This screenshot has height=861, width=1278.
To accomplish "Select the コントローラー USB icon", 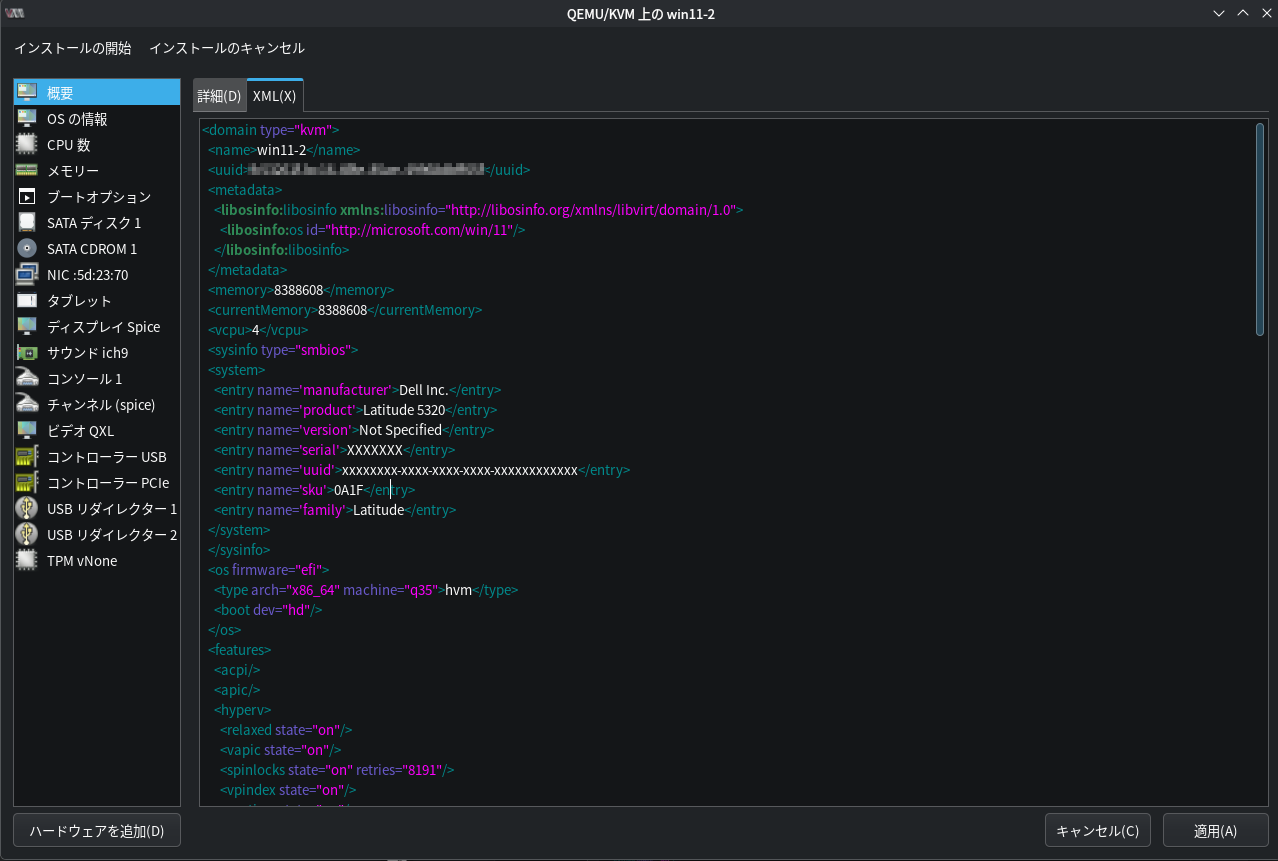I will coord(27,457).
